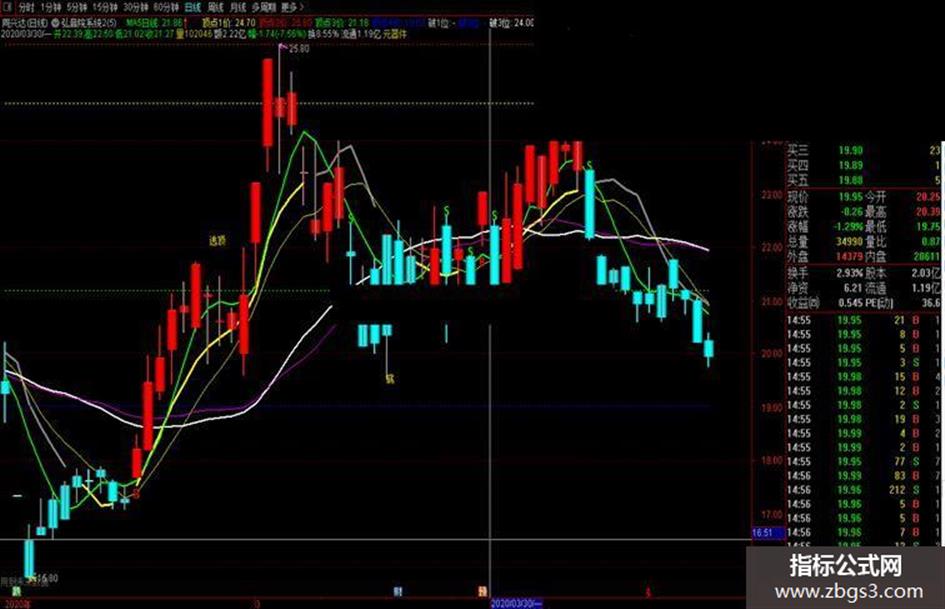Select the 5分钟 period tab
Image resolution: width=945 pixels, height=609 pixels.
[77, 7]
